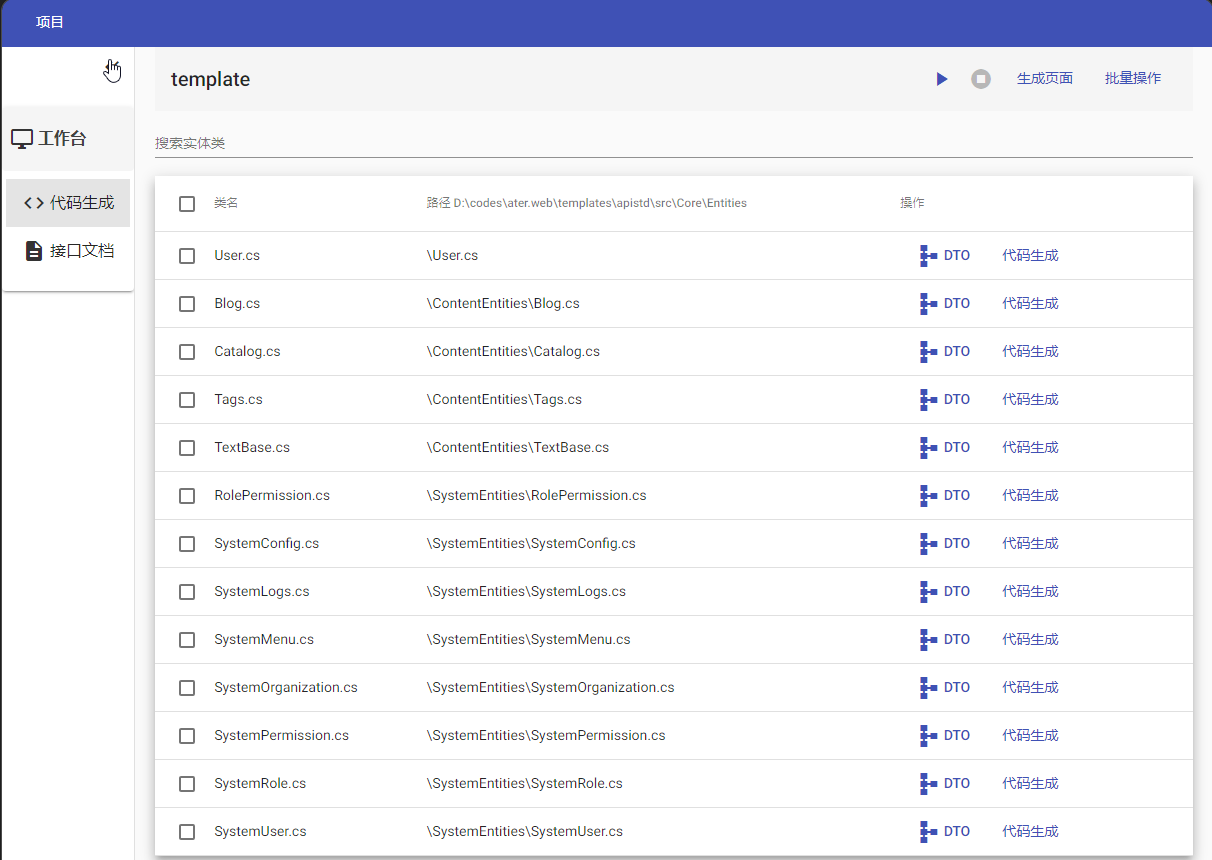This screenshot has width=1212, height=860.
Task: Check the SystemOrganization.cs row checkbox
Action: 187,688
